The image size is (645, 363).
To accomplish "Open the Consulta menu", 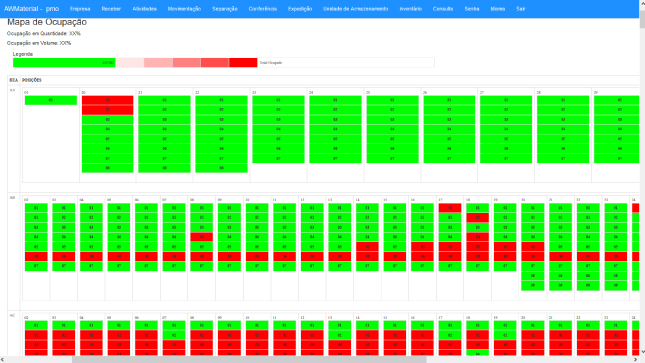I will coord(443,9).
